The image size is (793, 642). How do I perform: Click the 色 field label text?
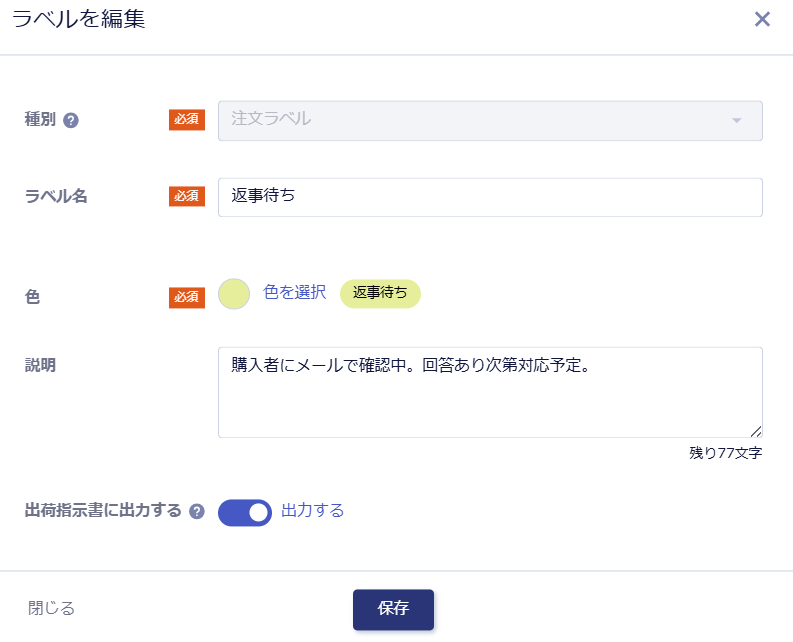(32, 297)
